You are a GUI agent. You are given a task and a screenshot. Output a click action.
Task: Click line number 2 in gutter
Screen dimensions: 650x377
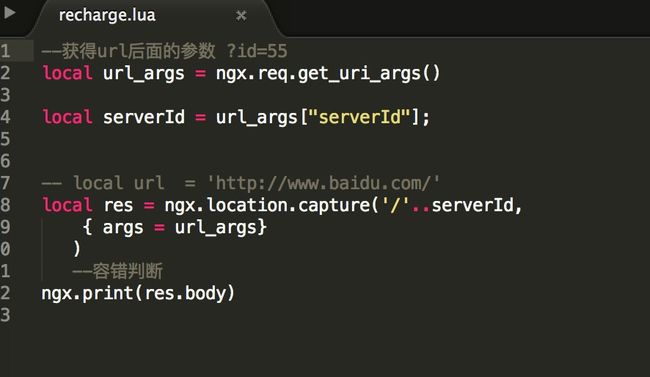point(5,73)
